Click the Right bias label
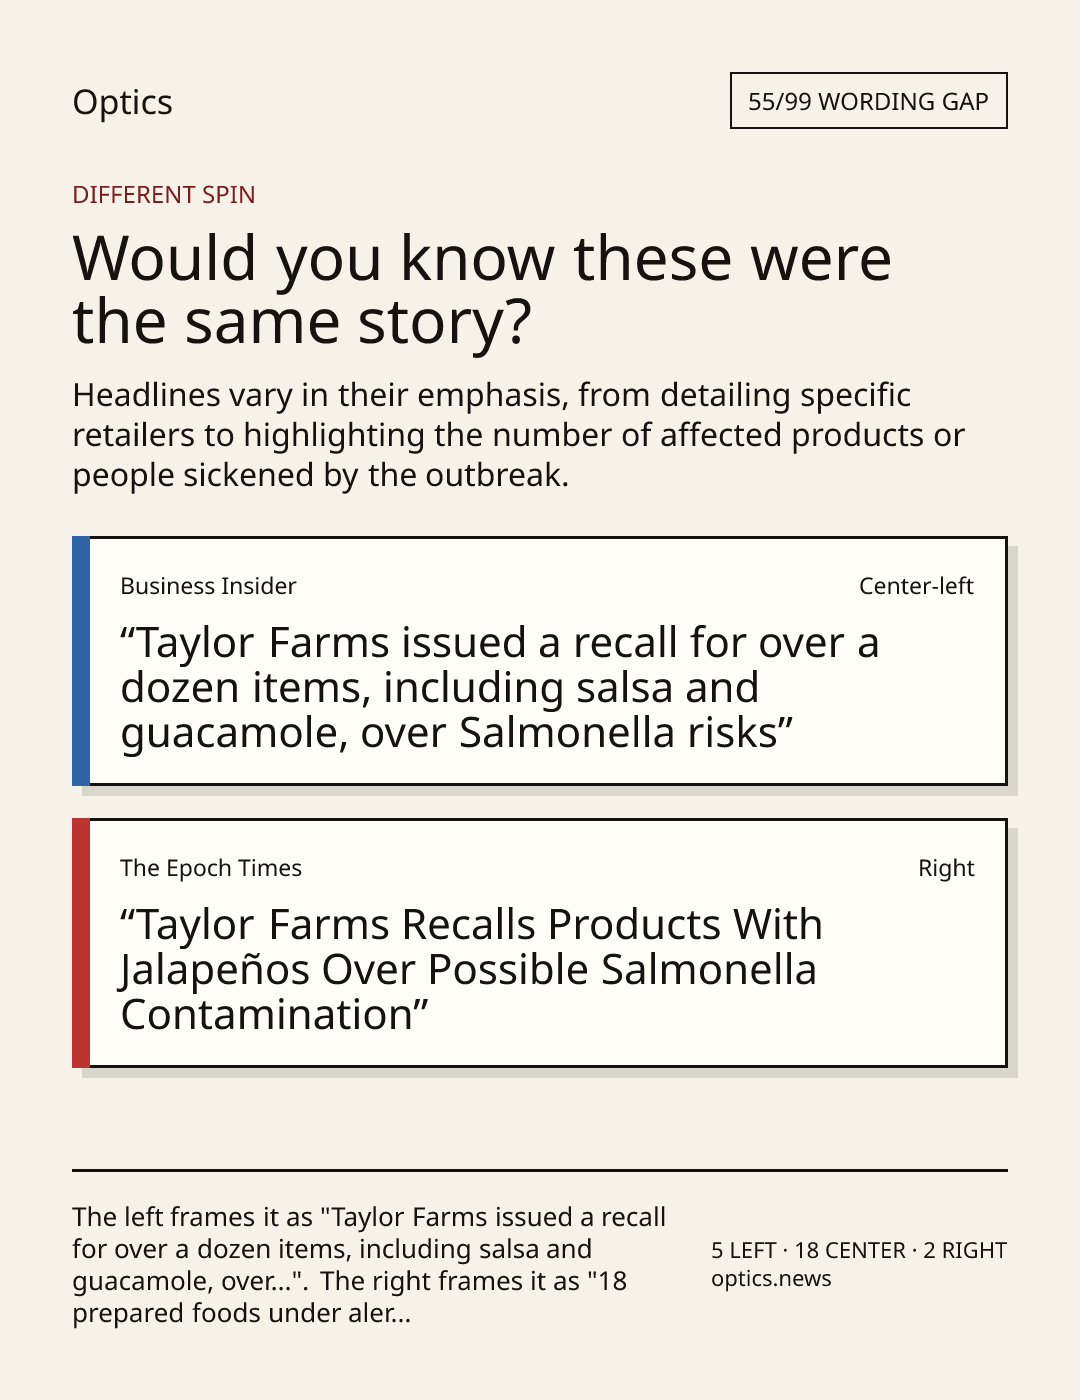The height and width of the screenshot is (1400, 1080). point(946,868)
